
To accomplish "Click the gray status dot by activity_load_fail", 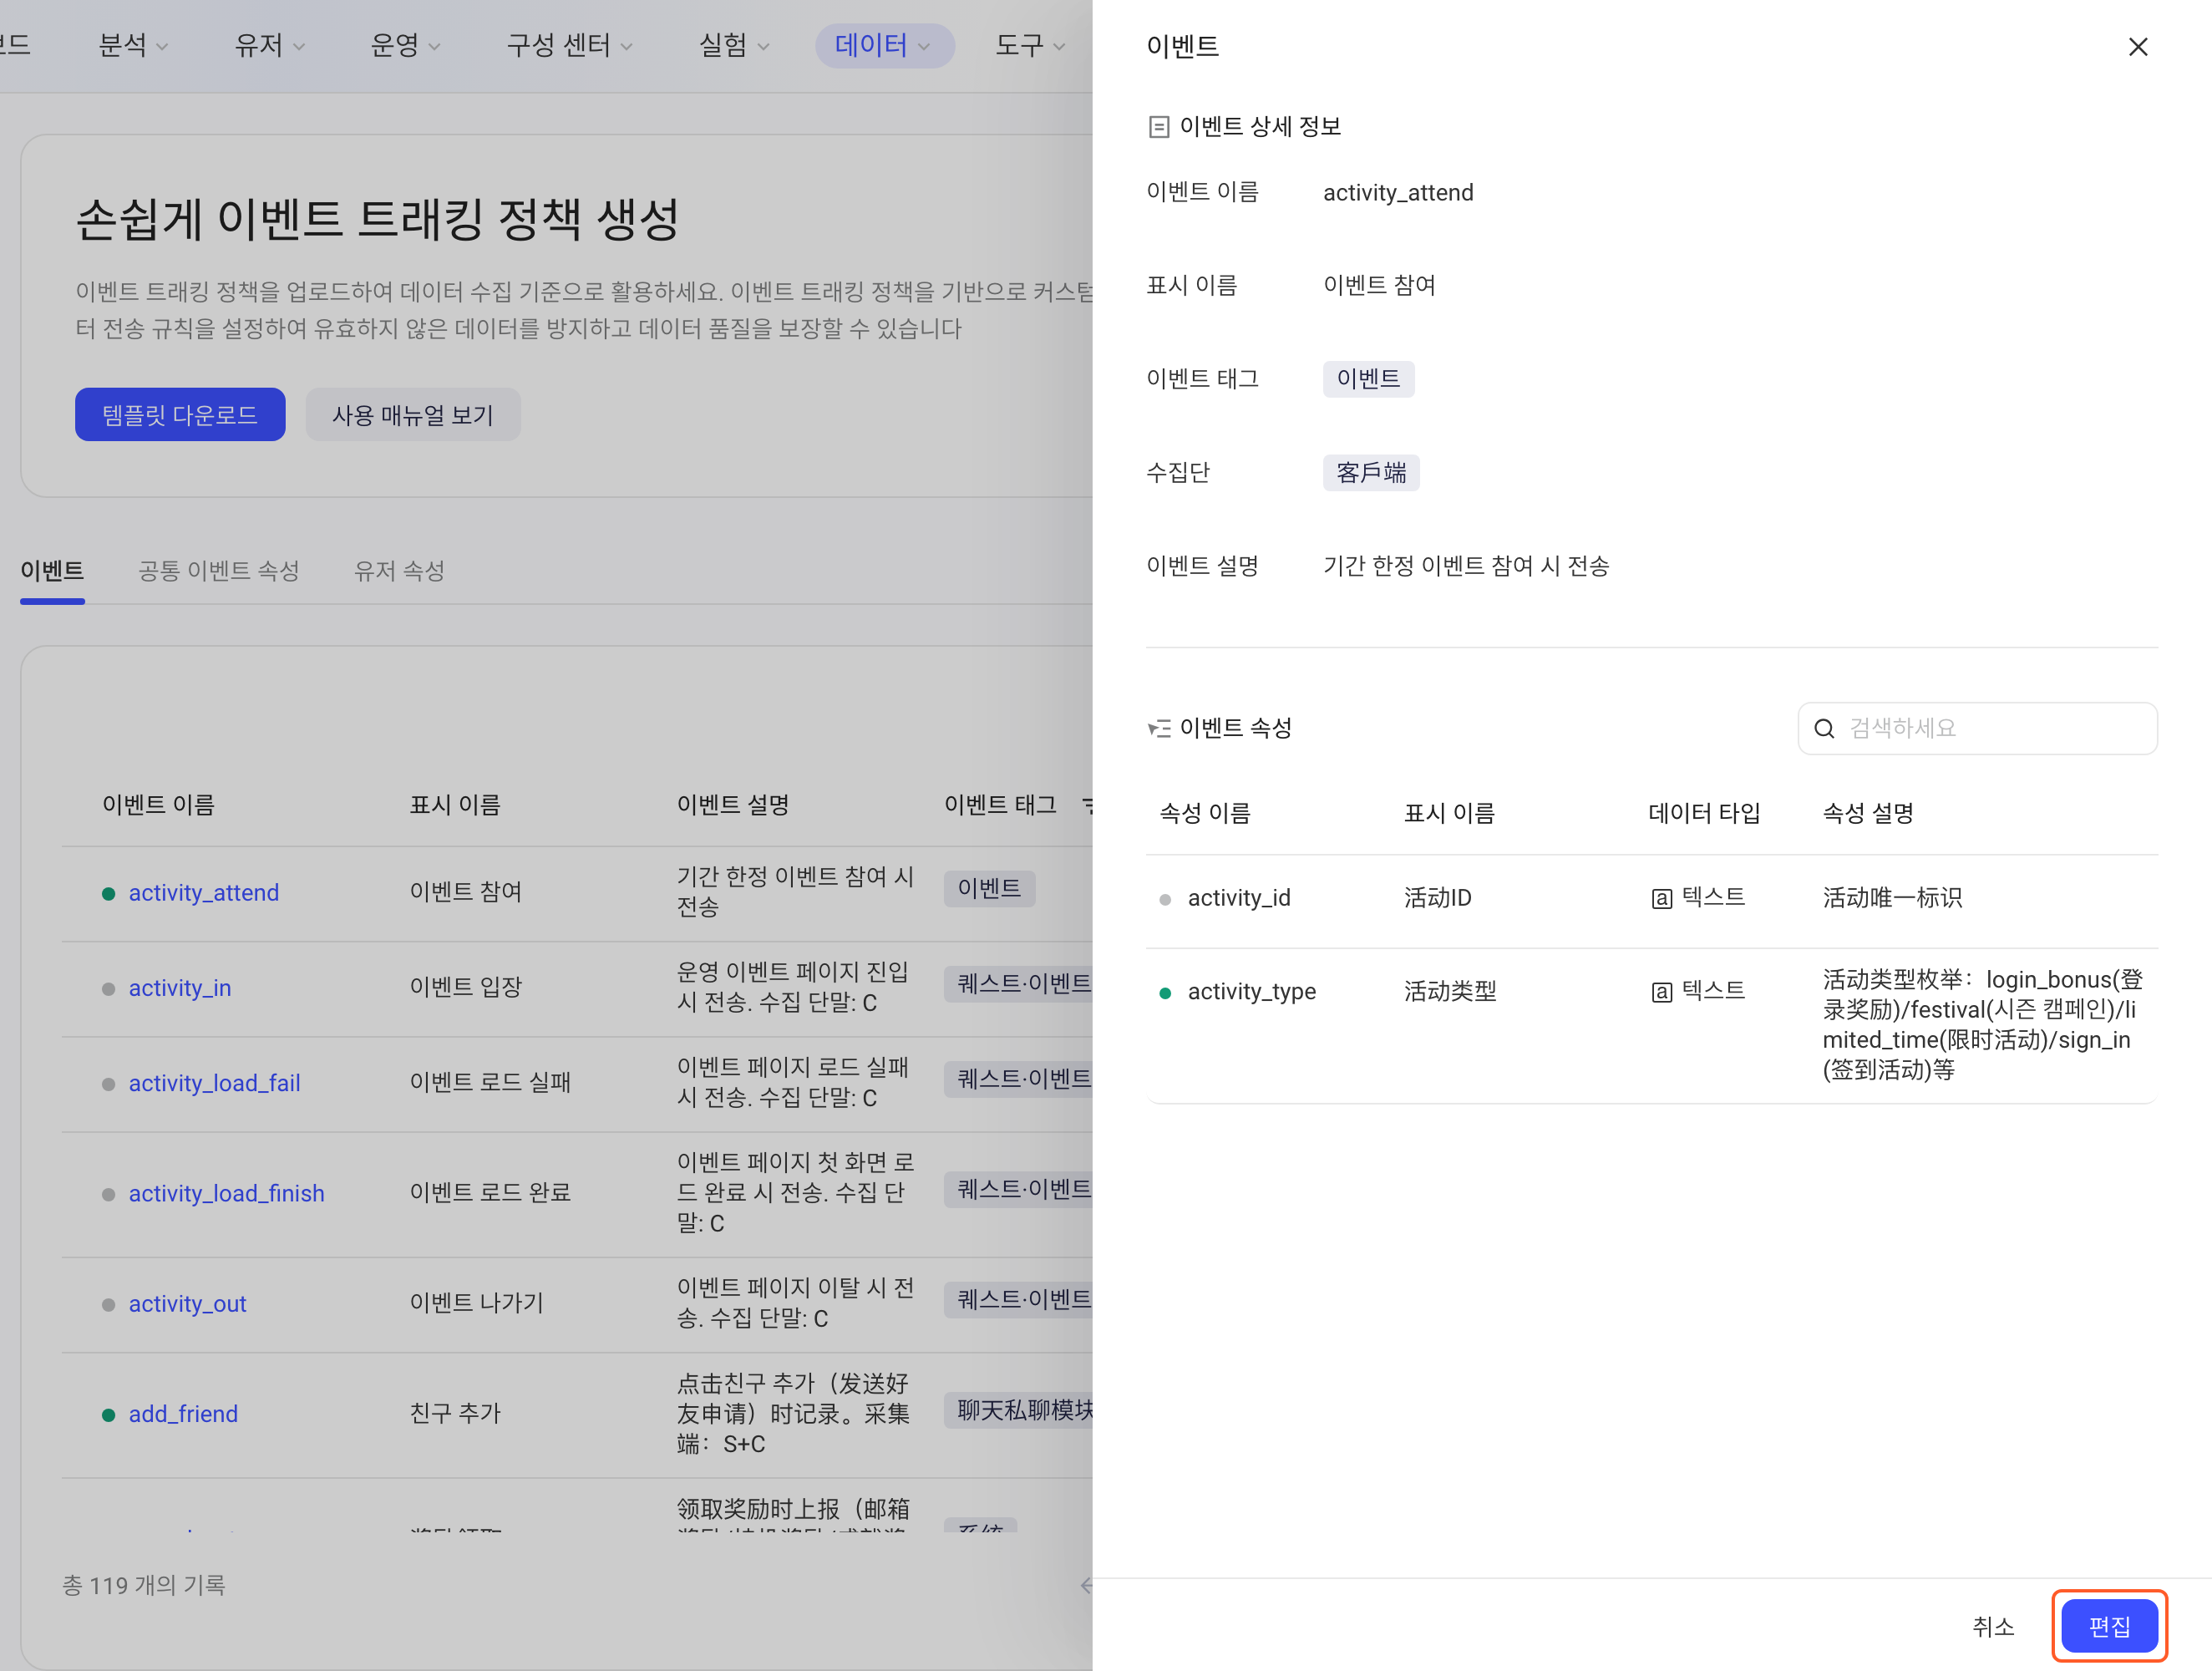I will tap(108, 1084).
